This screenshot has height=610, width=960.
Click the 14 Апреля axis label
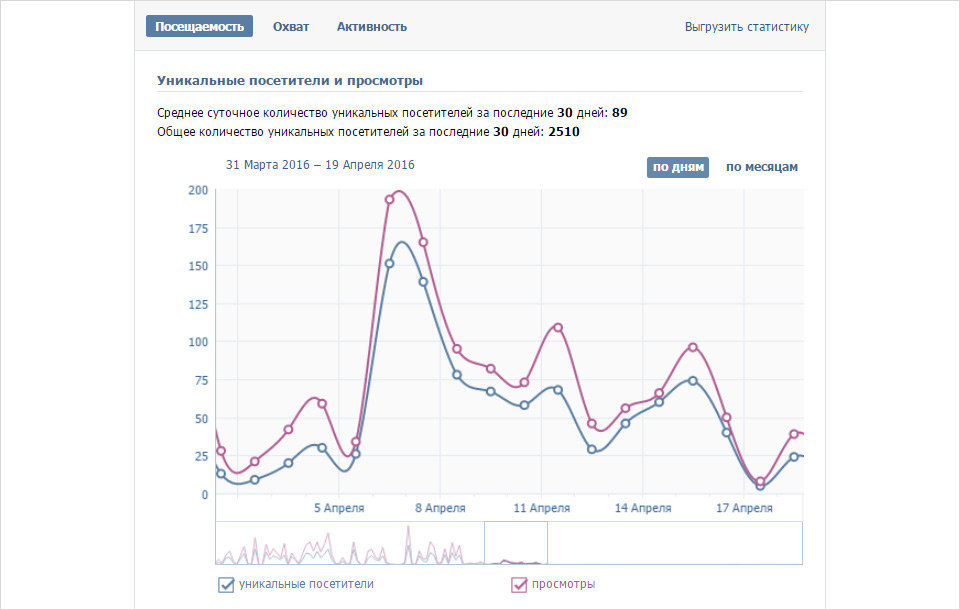643,508
